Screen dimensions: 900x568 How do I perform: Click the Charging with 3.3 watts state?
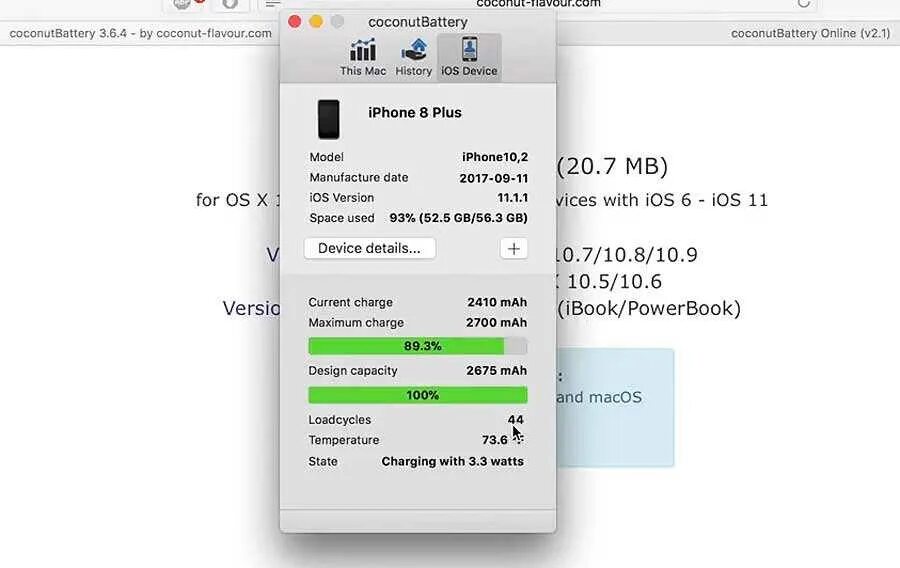point(452,461)
